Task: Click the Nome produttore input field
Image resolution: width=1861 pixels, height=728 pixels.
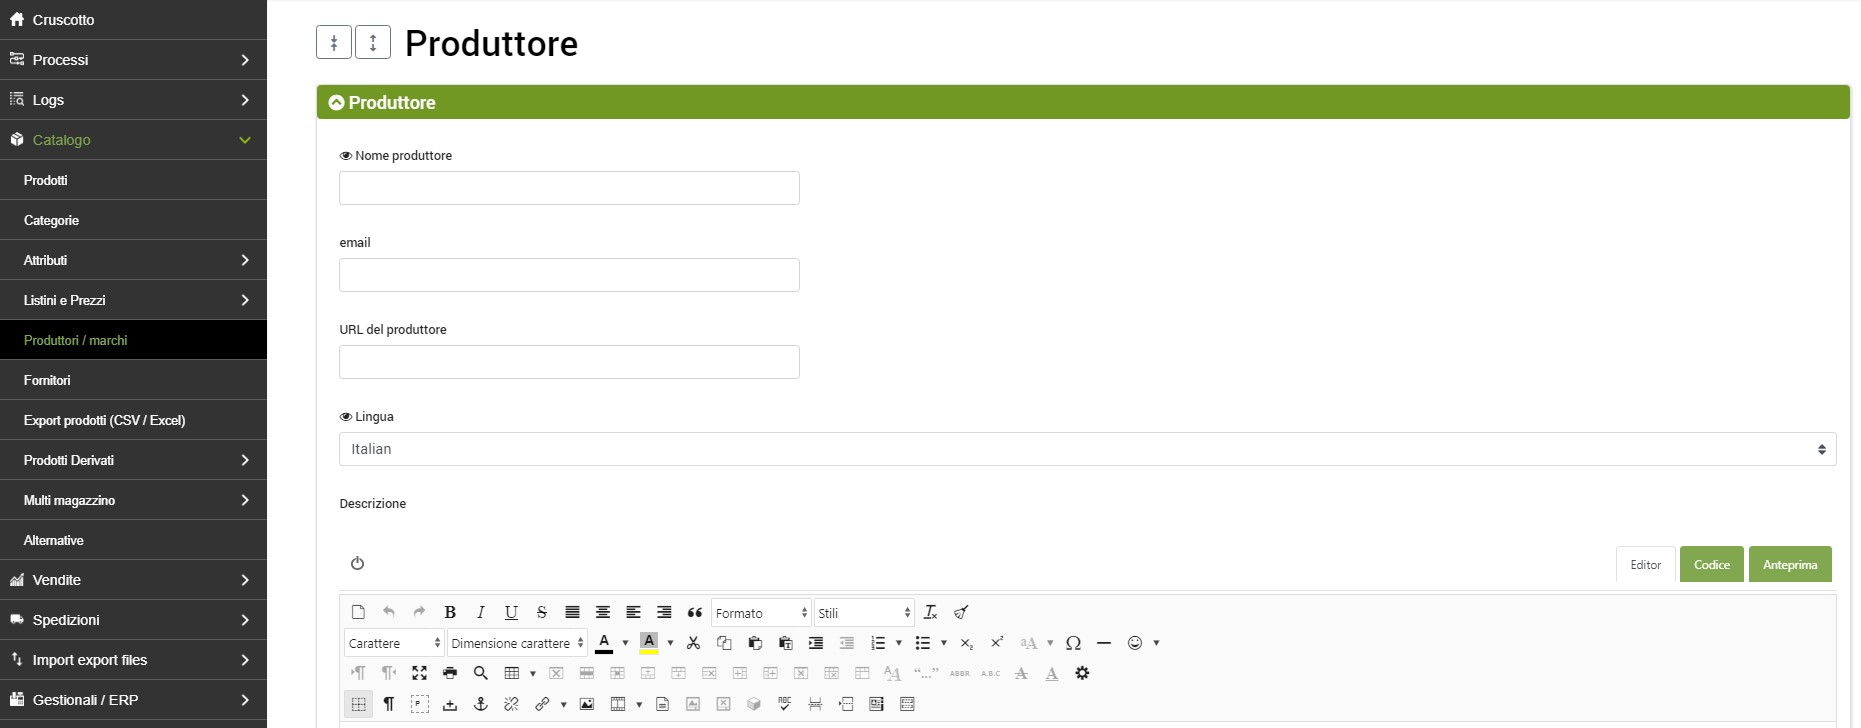Action: tap(569, 188)
